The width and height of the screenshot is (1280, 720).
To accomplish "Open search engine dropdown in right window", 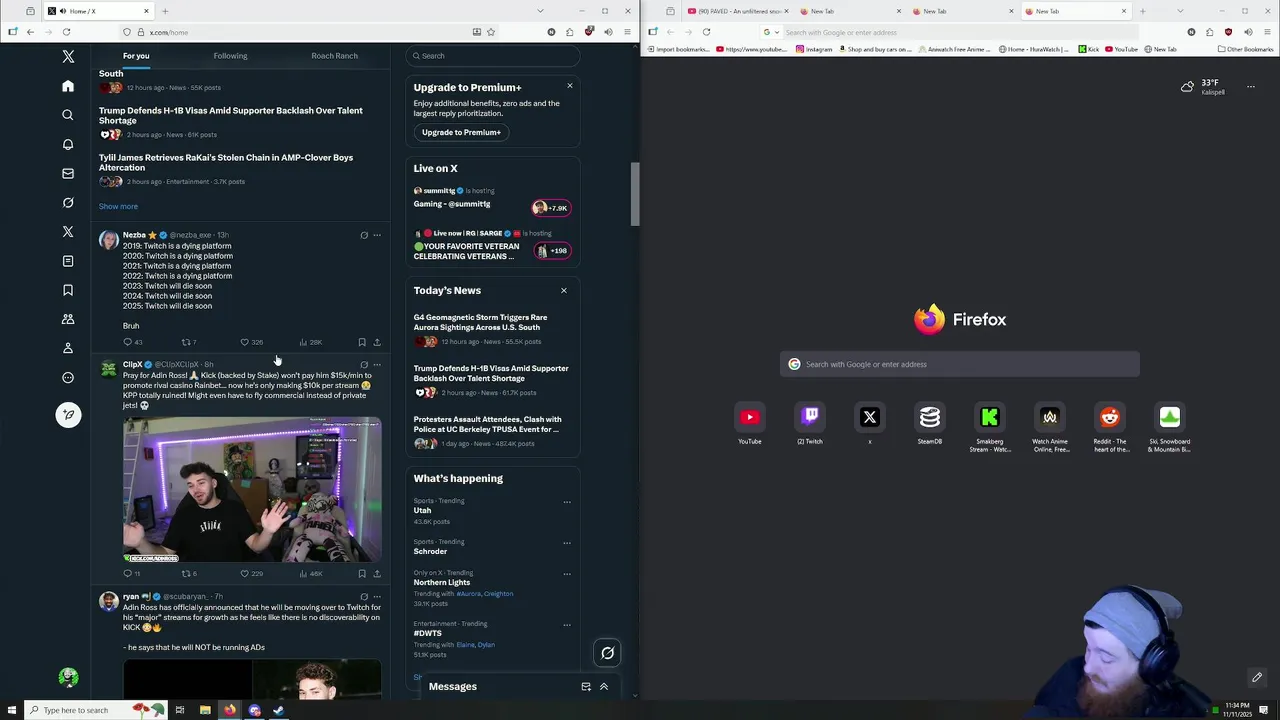I will (x=769, y=32).
